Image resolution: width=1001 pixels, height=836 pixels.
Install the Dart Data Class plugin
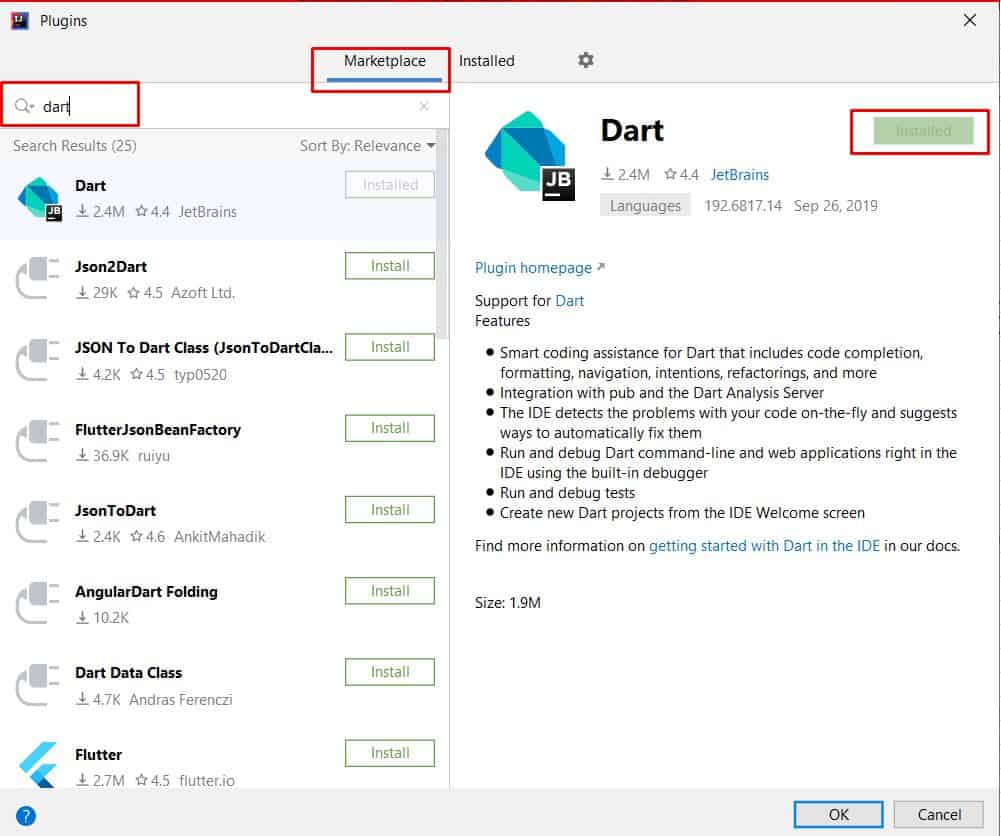pos(390,672)
